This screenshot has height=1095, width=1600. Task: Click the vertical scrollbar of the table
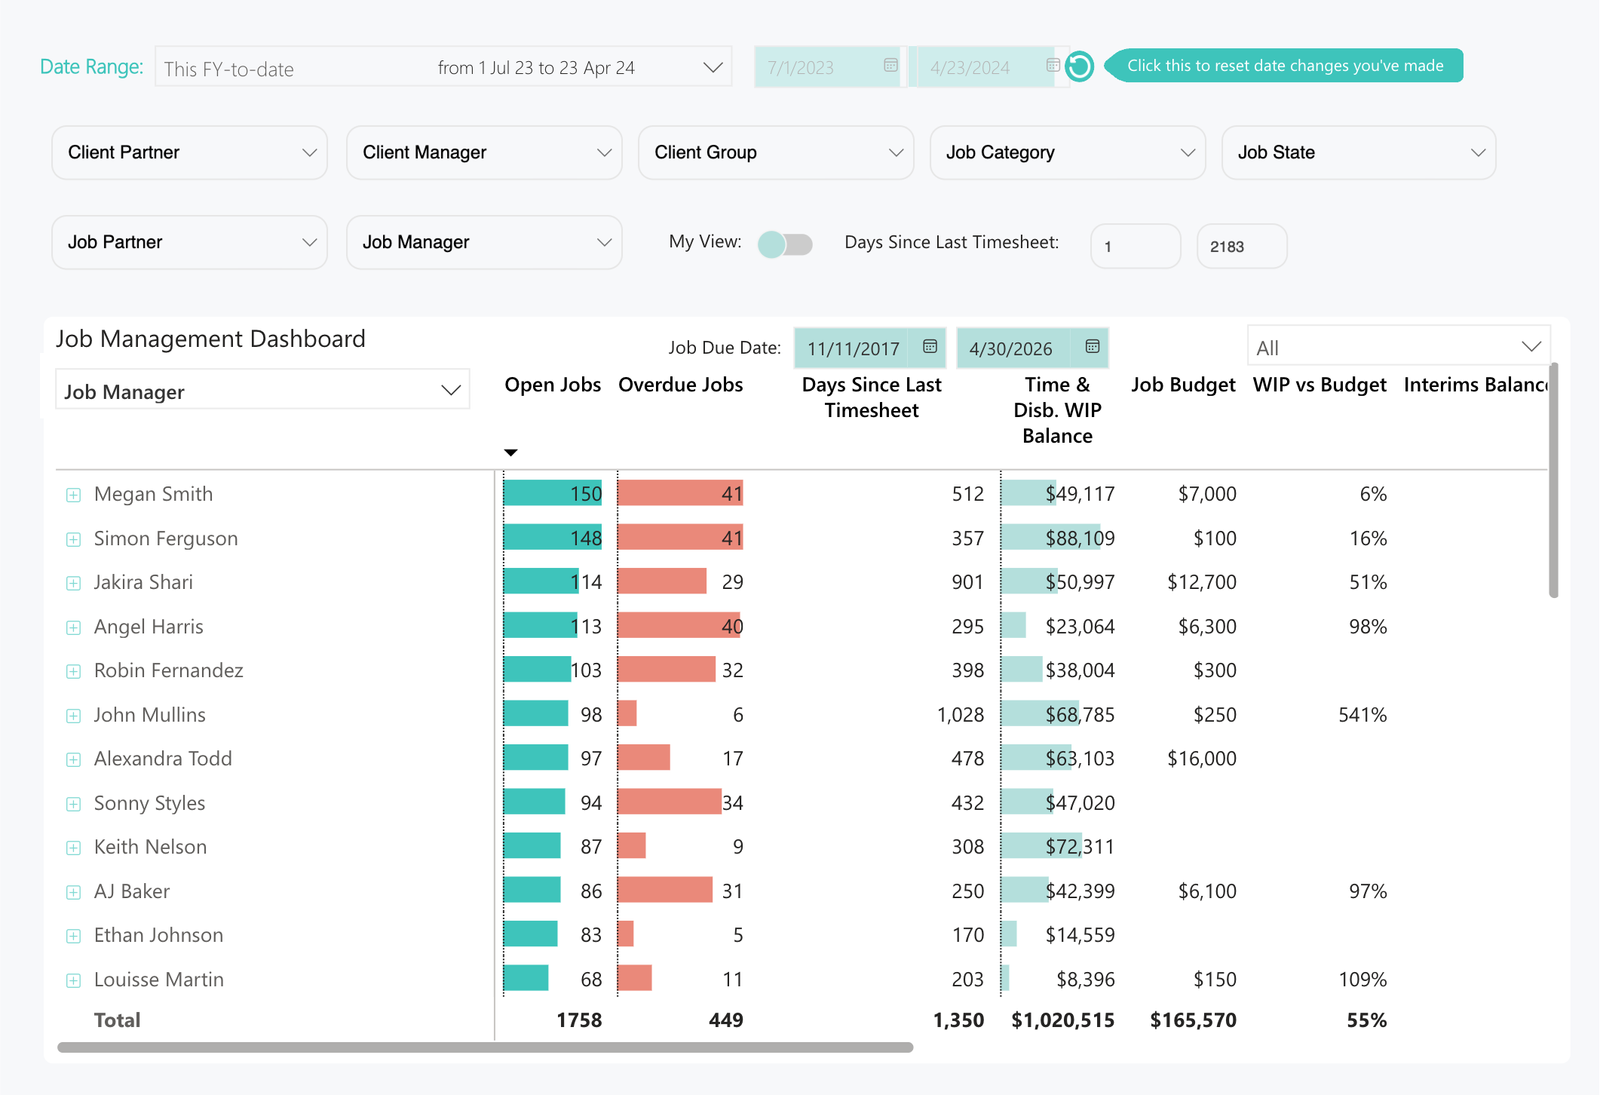[1553, 480]
